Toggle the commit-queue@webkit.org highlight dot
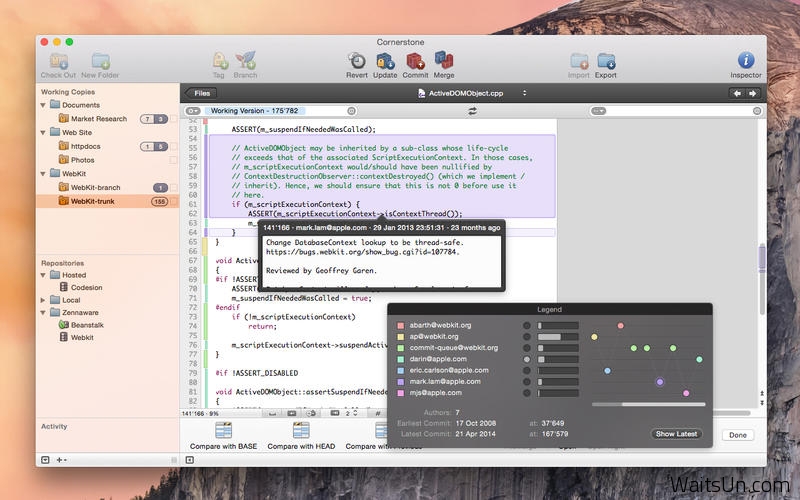The width and height of the screenshot is (800, 500). coord(527,348)
